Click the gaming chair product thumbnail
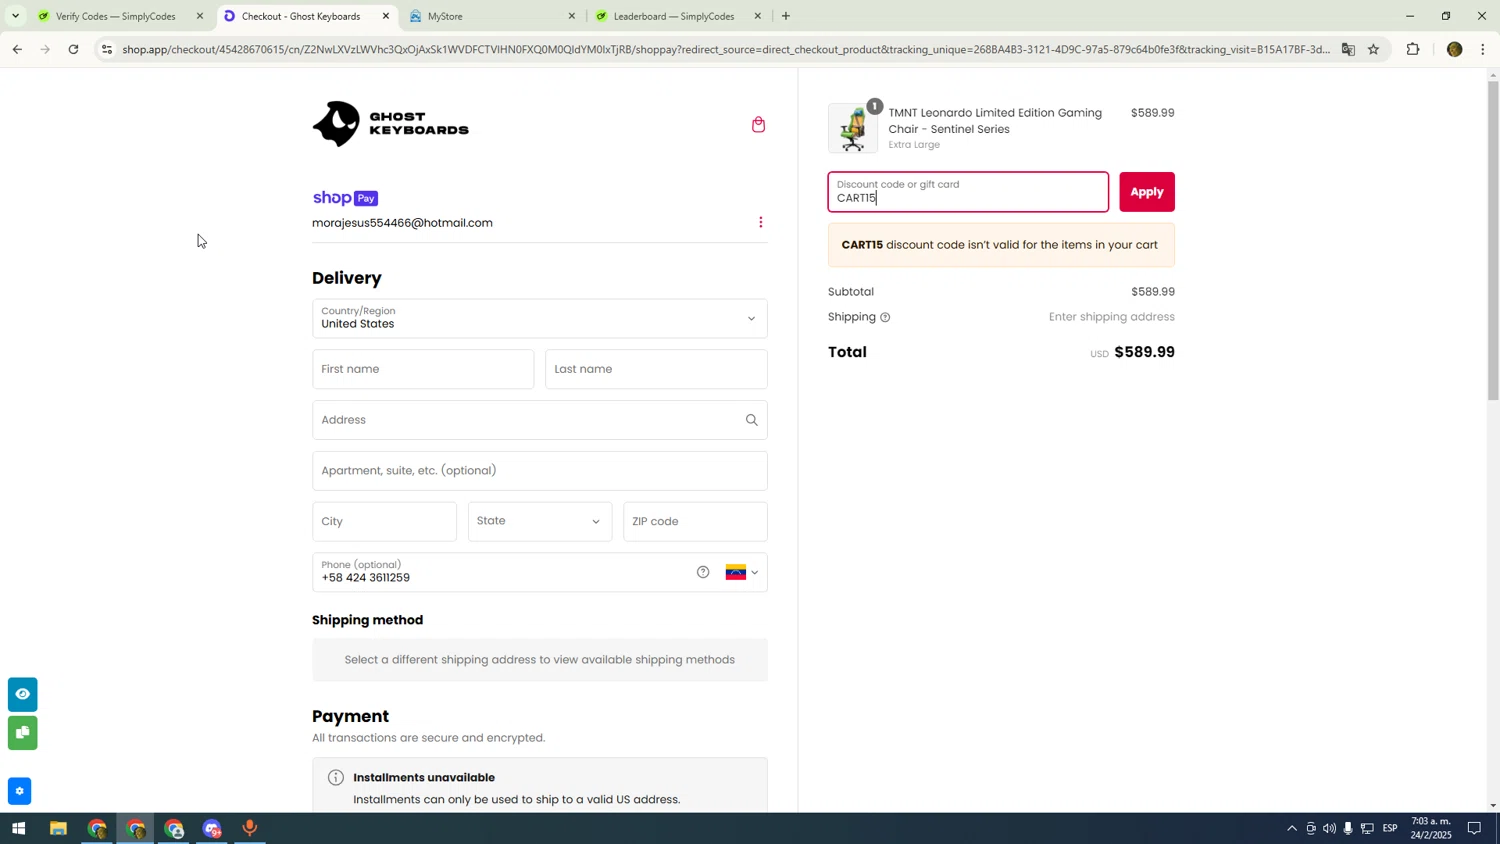1500x844 pixels. (x=853, y=128)
